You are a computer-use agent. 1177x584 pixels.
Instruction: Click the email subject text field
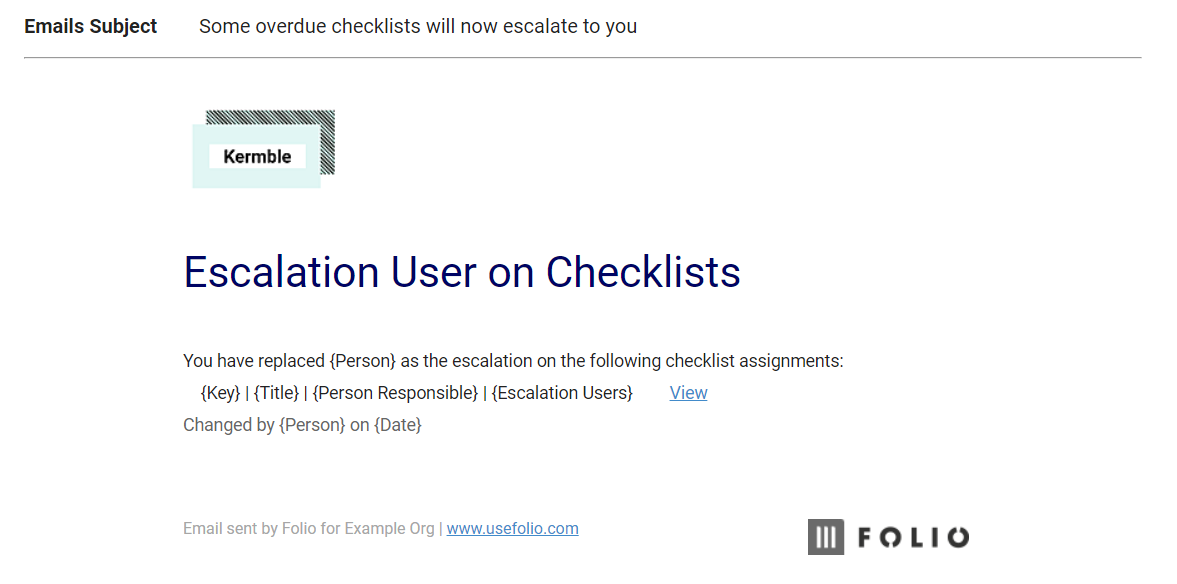(x=418, y=26)
